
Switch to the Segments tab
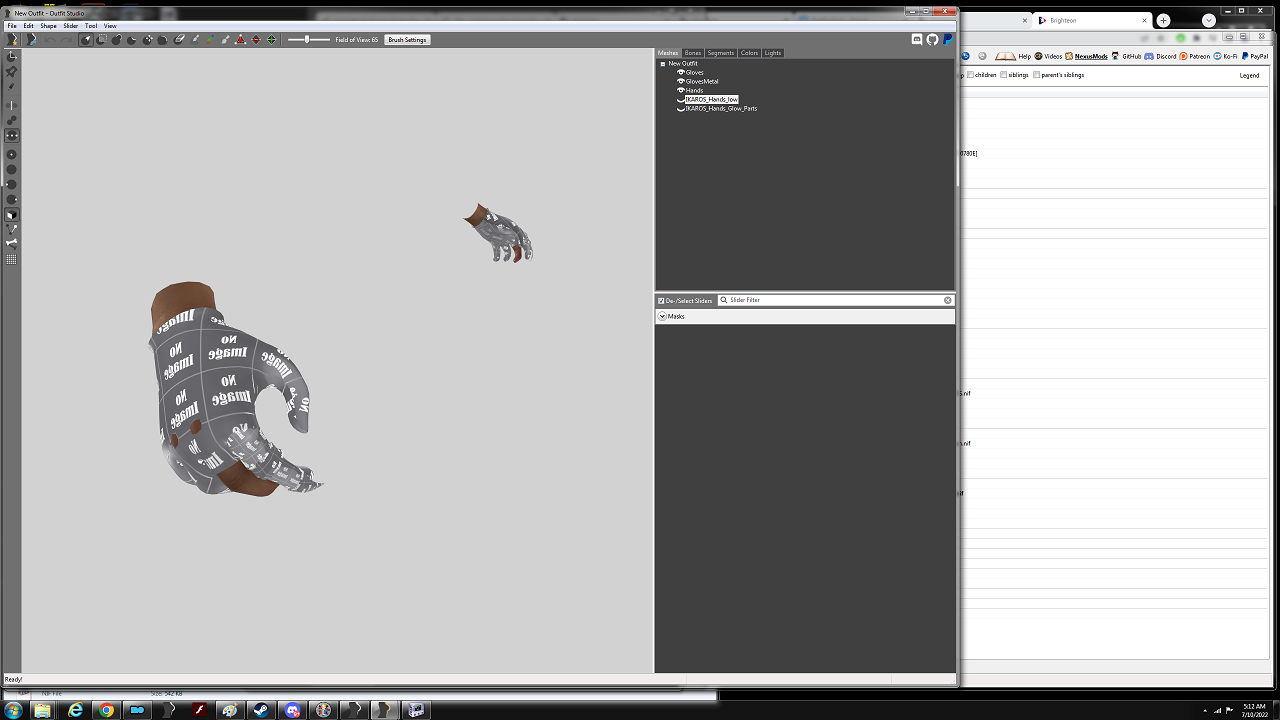(721, 53)
